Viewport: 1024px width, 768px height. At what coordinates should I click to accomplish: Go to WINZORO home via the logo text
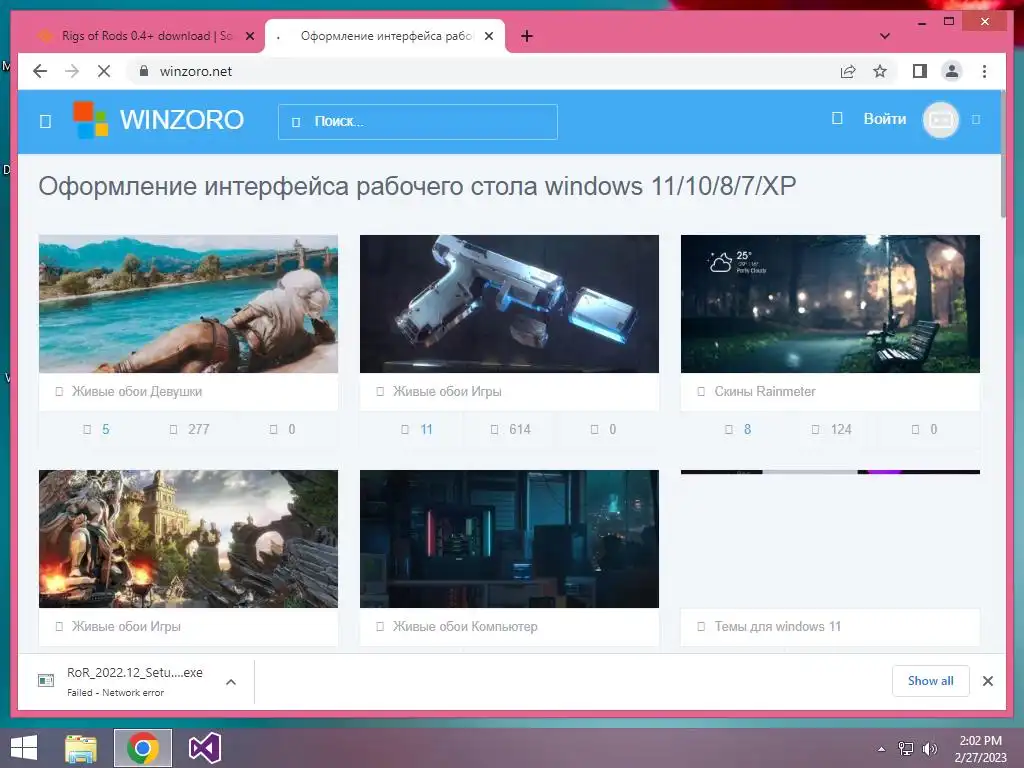coord(182,120)
